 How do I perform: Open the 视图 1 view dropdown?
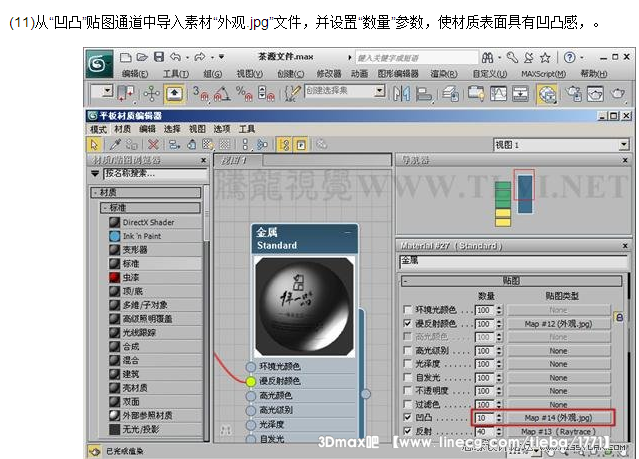coord(624,145)
